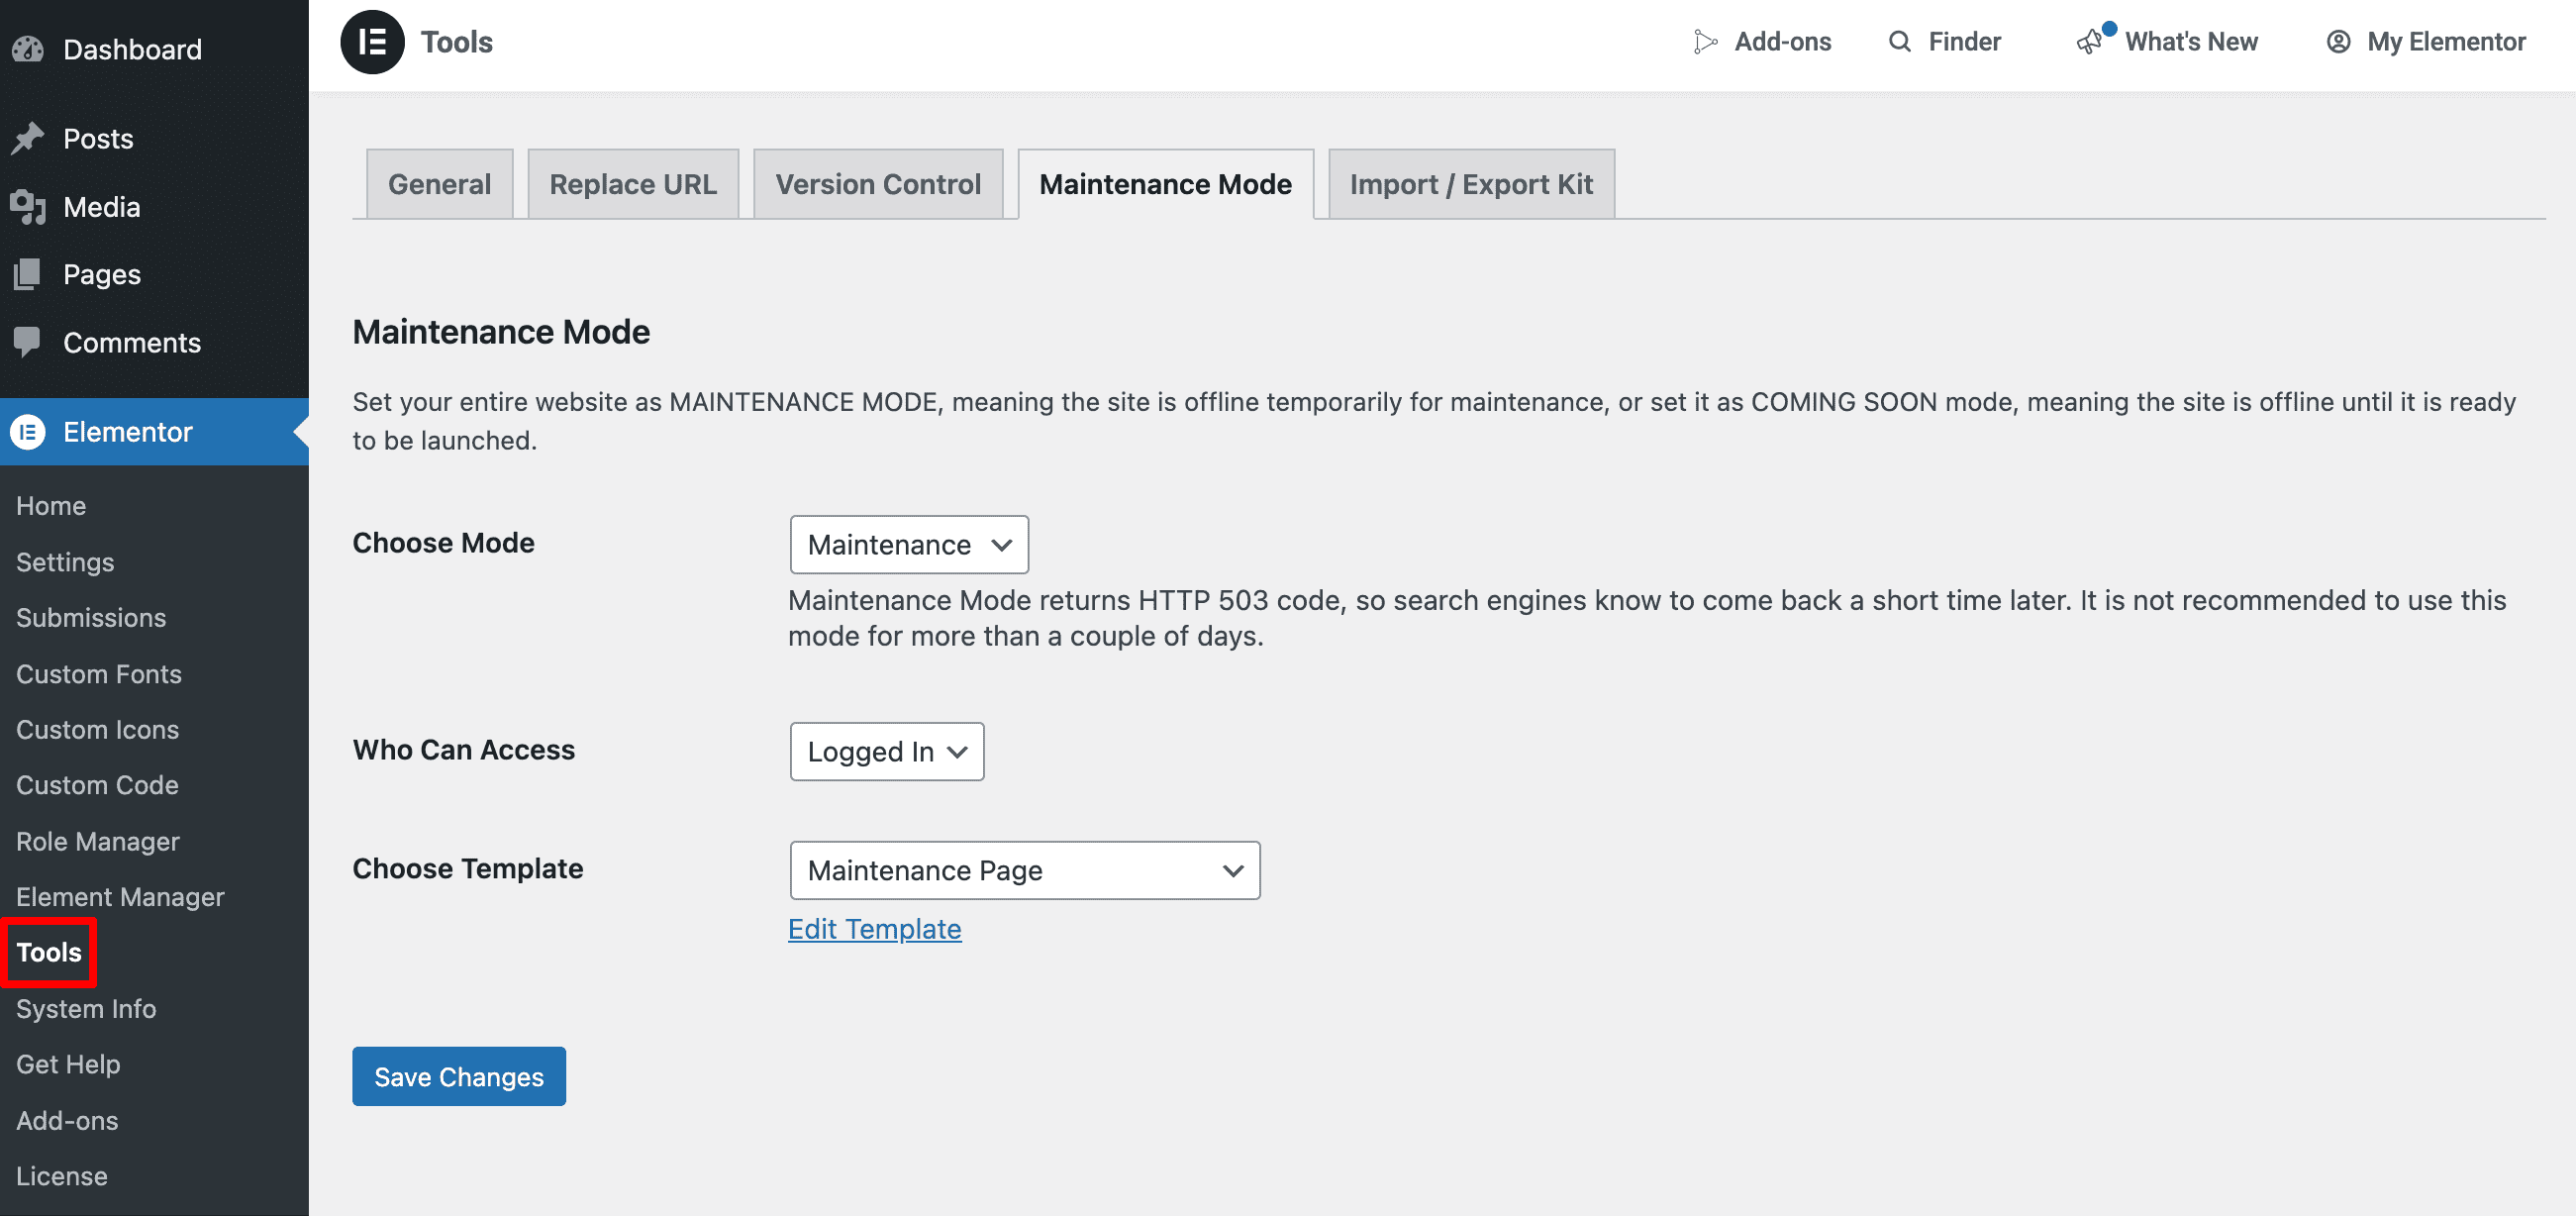Open the Who Can Access dropdown
The width and height of the screenshot is (2576, 1216).
887,751
